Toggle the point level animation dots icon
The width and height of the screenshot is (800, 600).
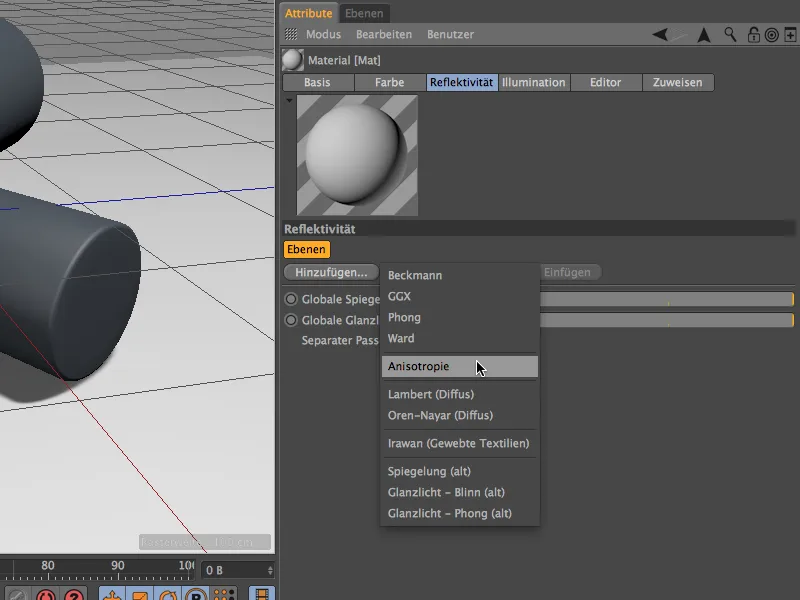click(224, 594)
